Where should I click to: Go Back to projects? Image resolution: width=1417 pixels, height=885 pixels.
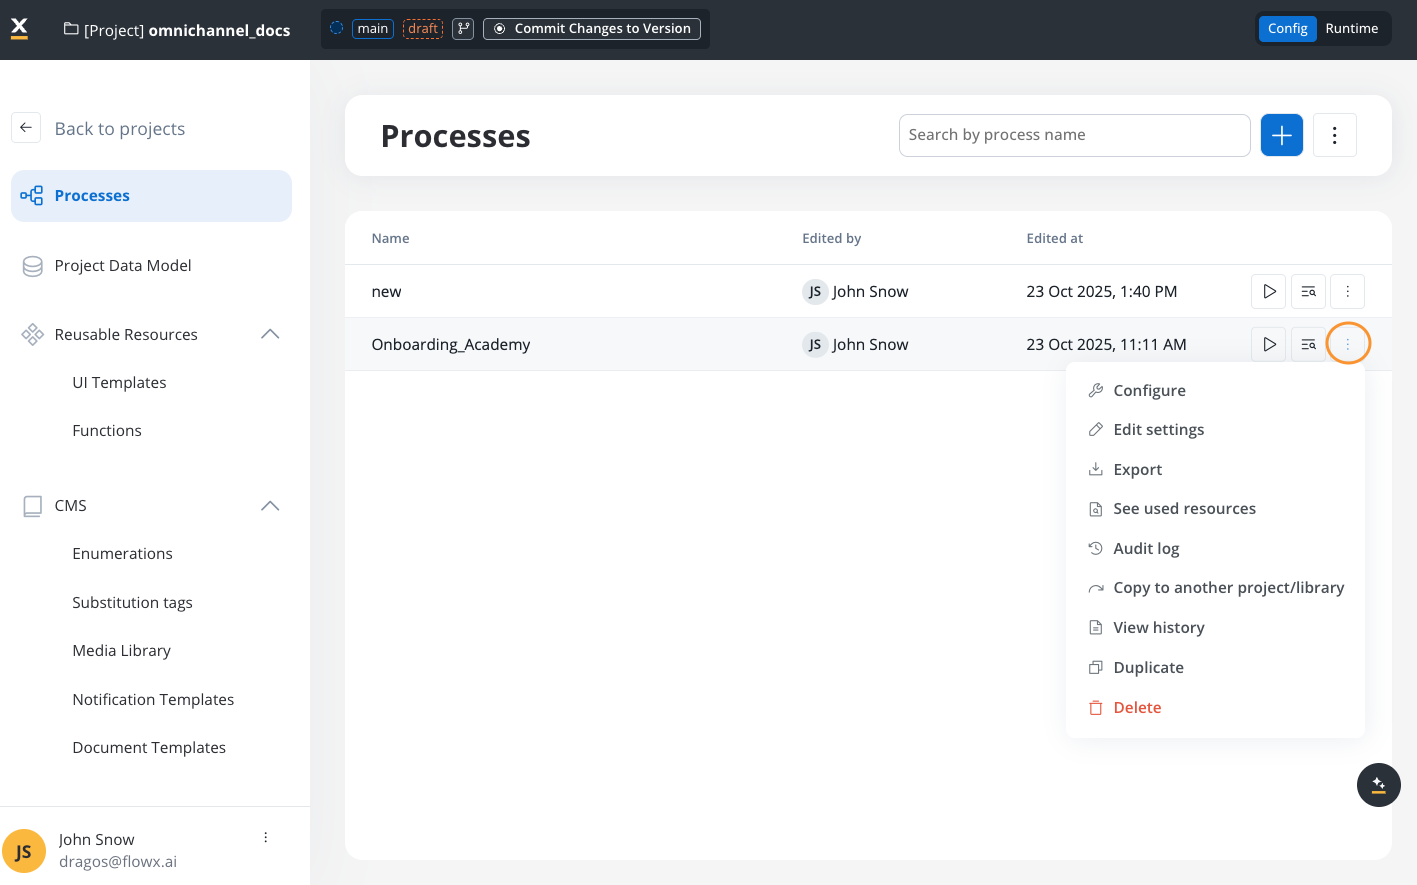coord(121,128)
